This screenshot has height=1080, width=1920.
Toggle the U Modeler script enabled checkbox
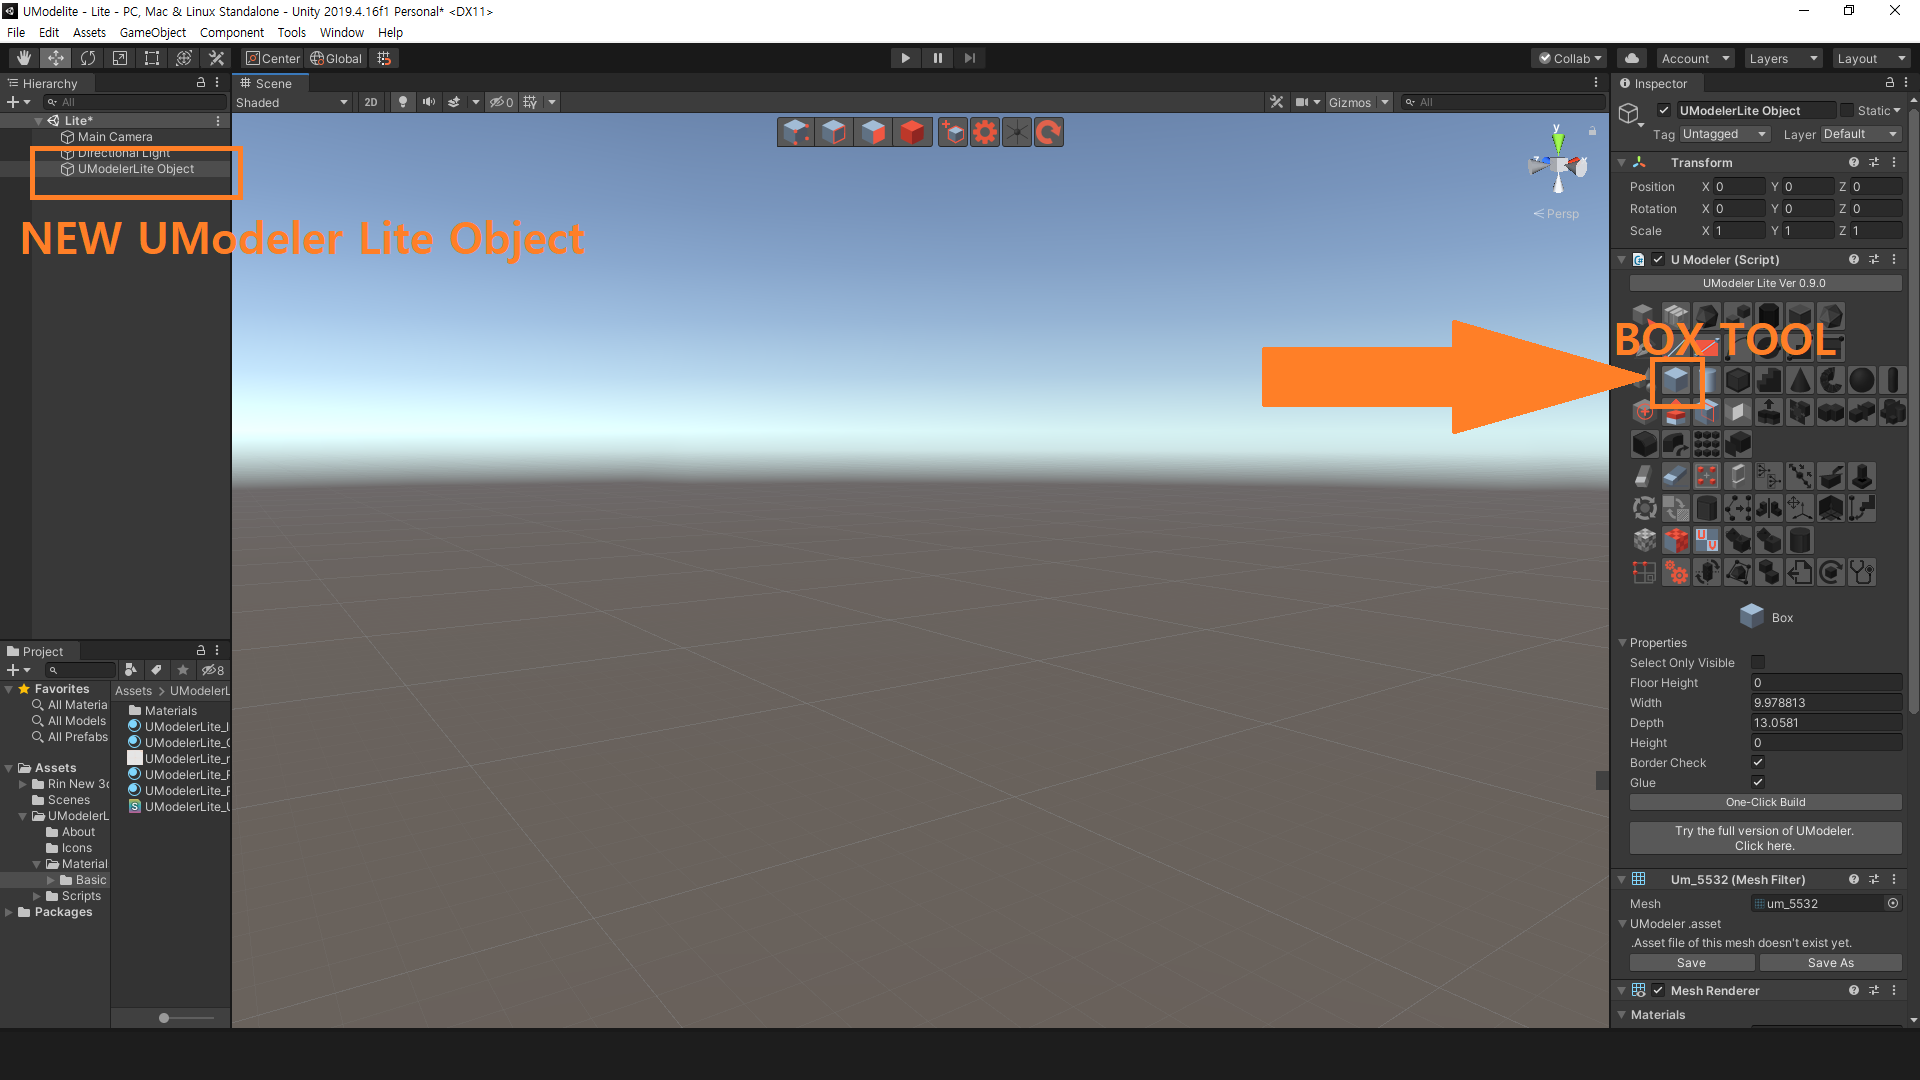tap(1658, 259)
